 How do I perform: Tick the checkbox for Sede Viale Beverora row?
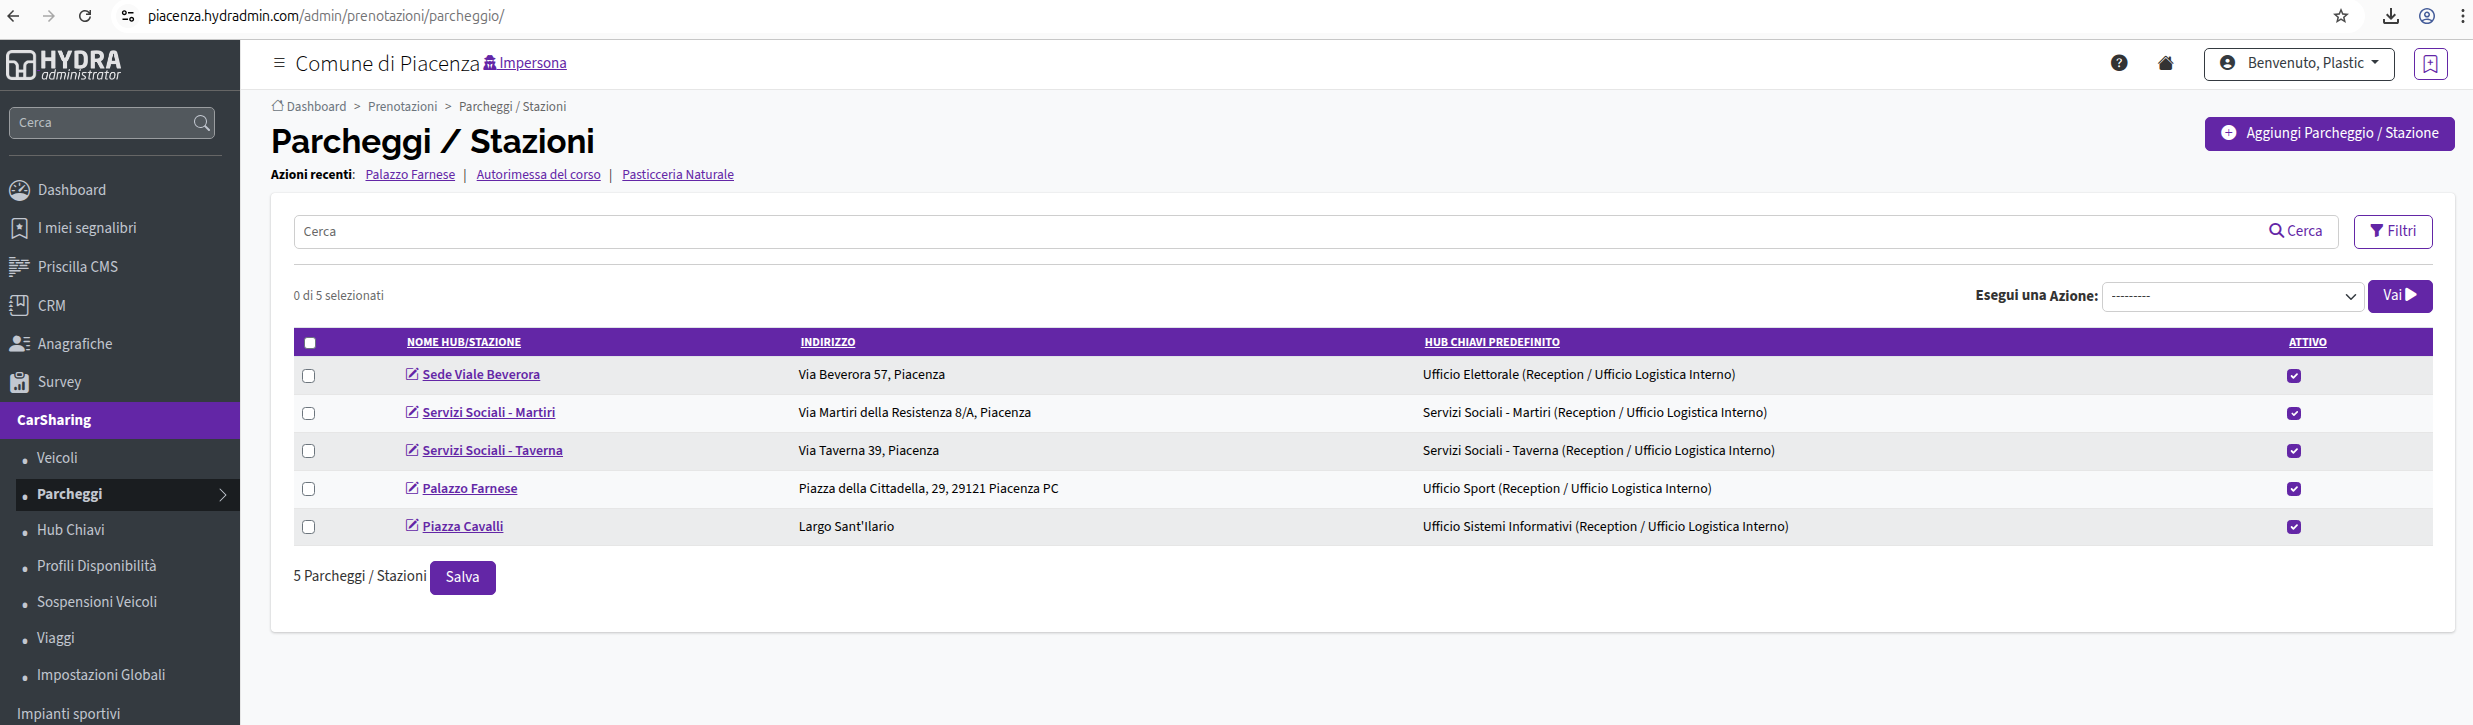[x=308, y=376]
